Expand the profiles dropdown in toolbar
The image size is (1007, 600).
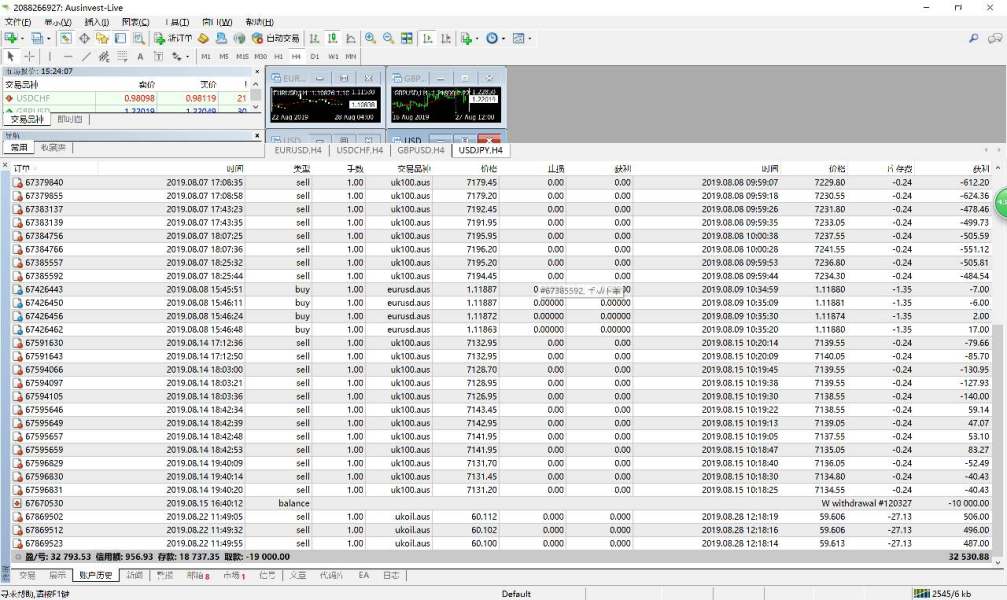tap(48, 39)
